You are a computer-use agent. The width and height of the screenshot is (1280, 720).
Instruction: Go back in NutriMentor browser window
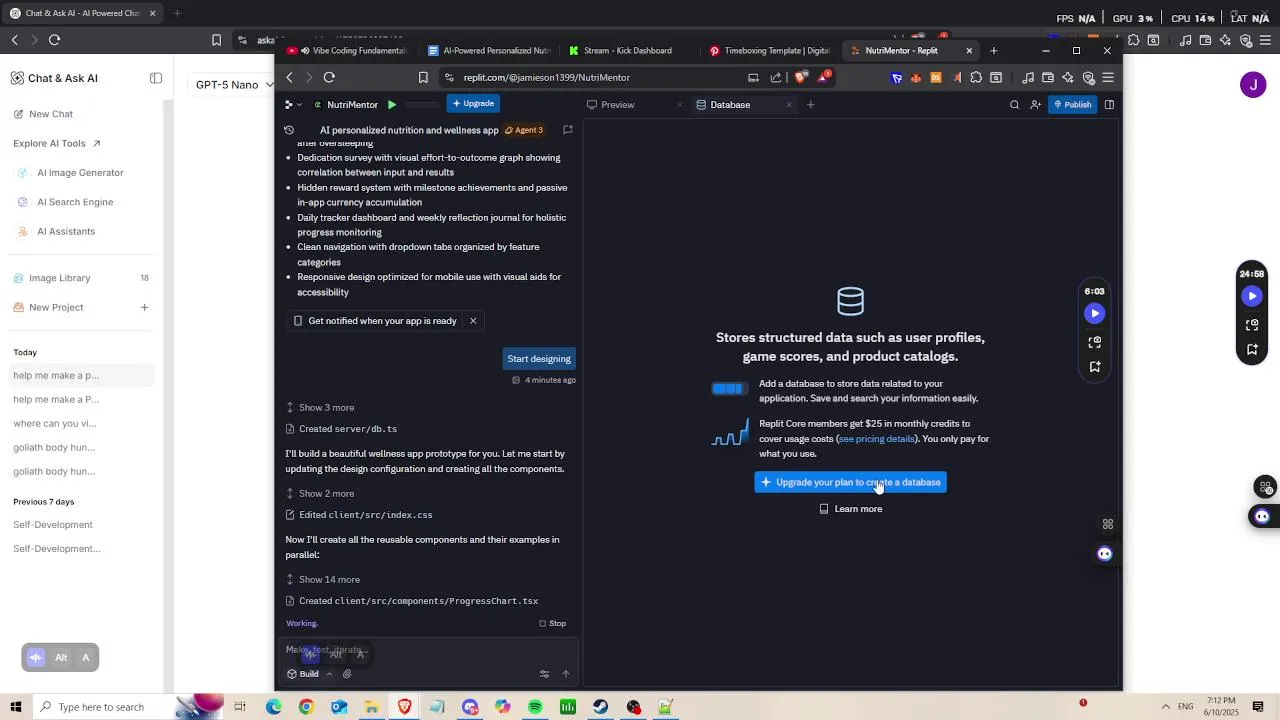[289, 77]
